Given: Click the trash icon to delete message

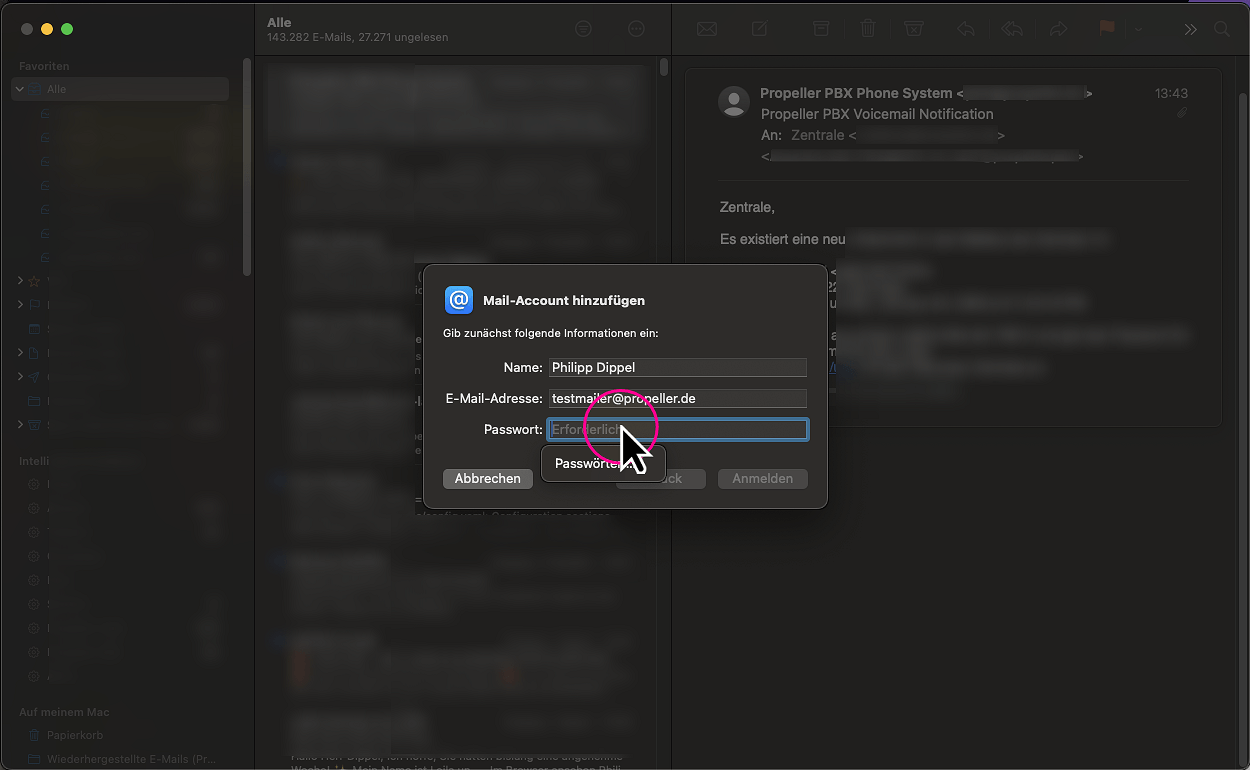Looking at the screenshot, I should (x=867, y=29).
